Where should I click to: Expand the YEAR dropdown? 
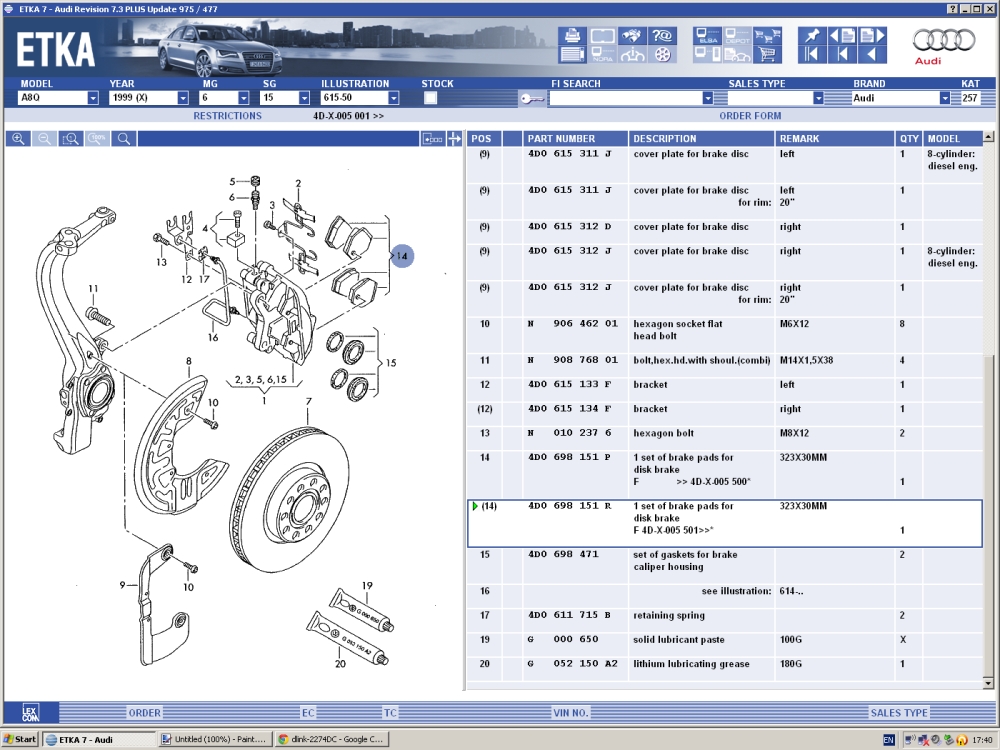click(x=183, y=98)
